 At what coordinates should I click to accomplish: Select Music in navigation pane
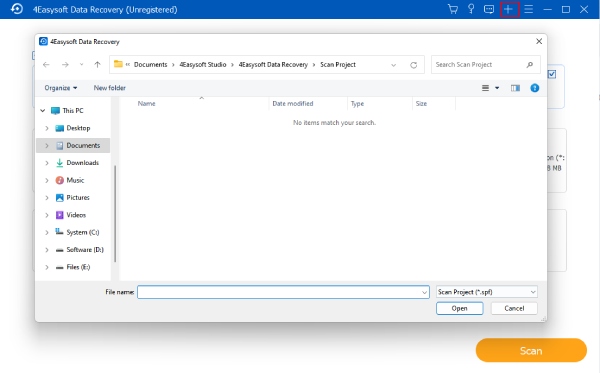point(75,180)
